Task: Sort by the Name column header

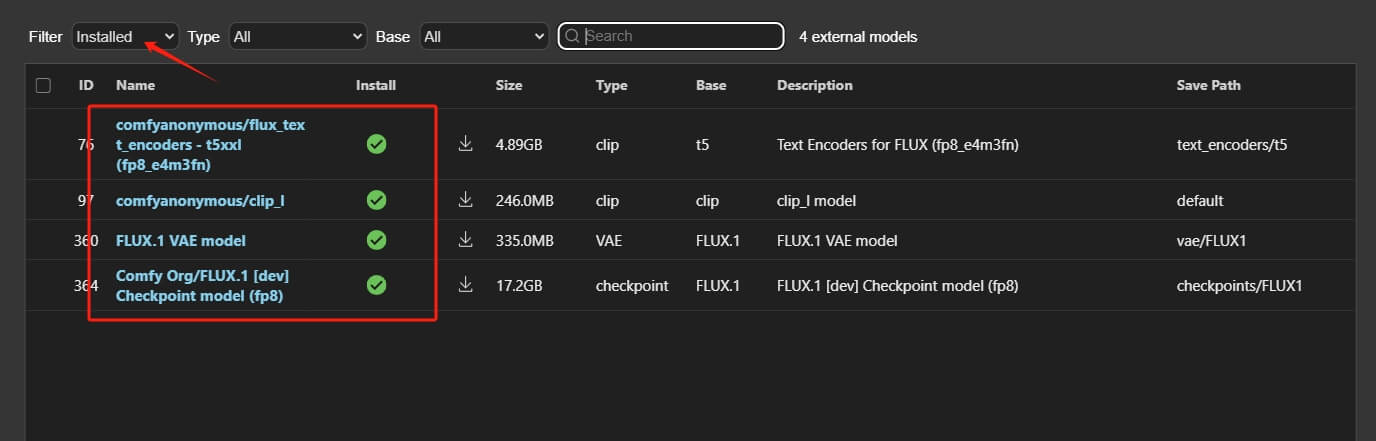Action: pyautogui.click(x=135, y=85)
